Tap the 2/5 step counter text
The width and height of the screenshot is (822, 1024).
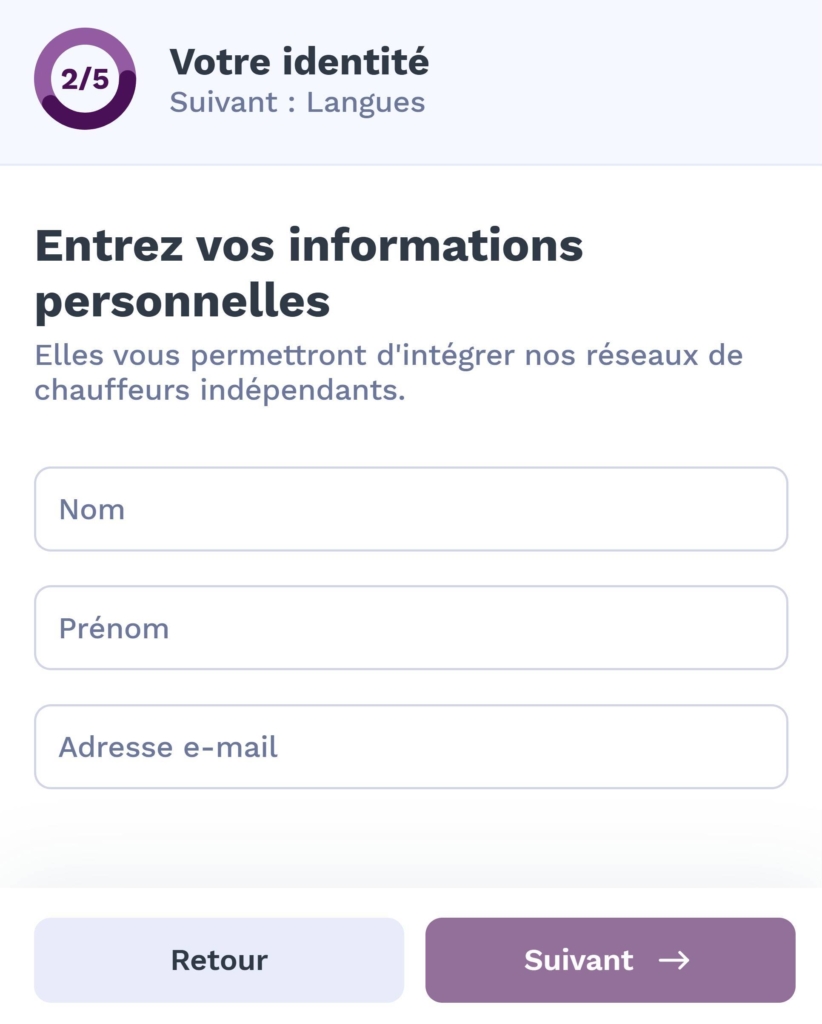(84, 80)
